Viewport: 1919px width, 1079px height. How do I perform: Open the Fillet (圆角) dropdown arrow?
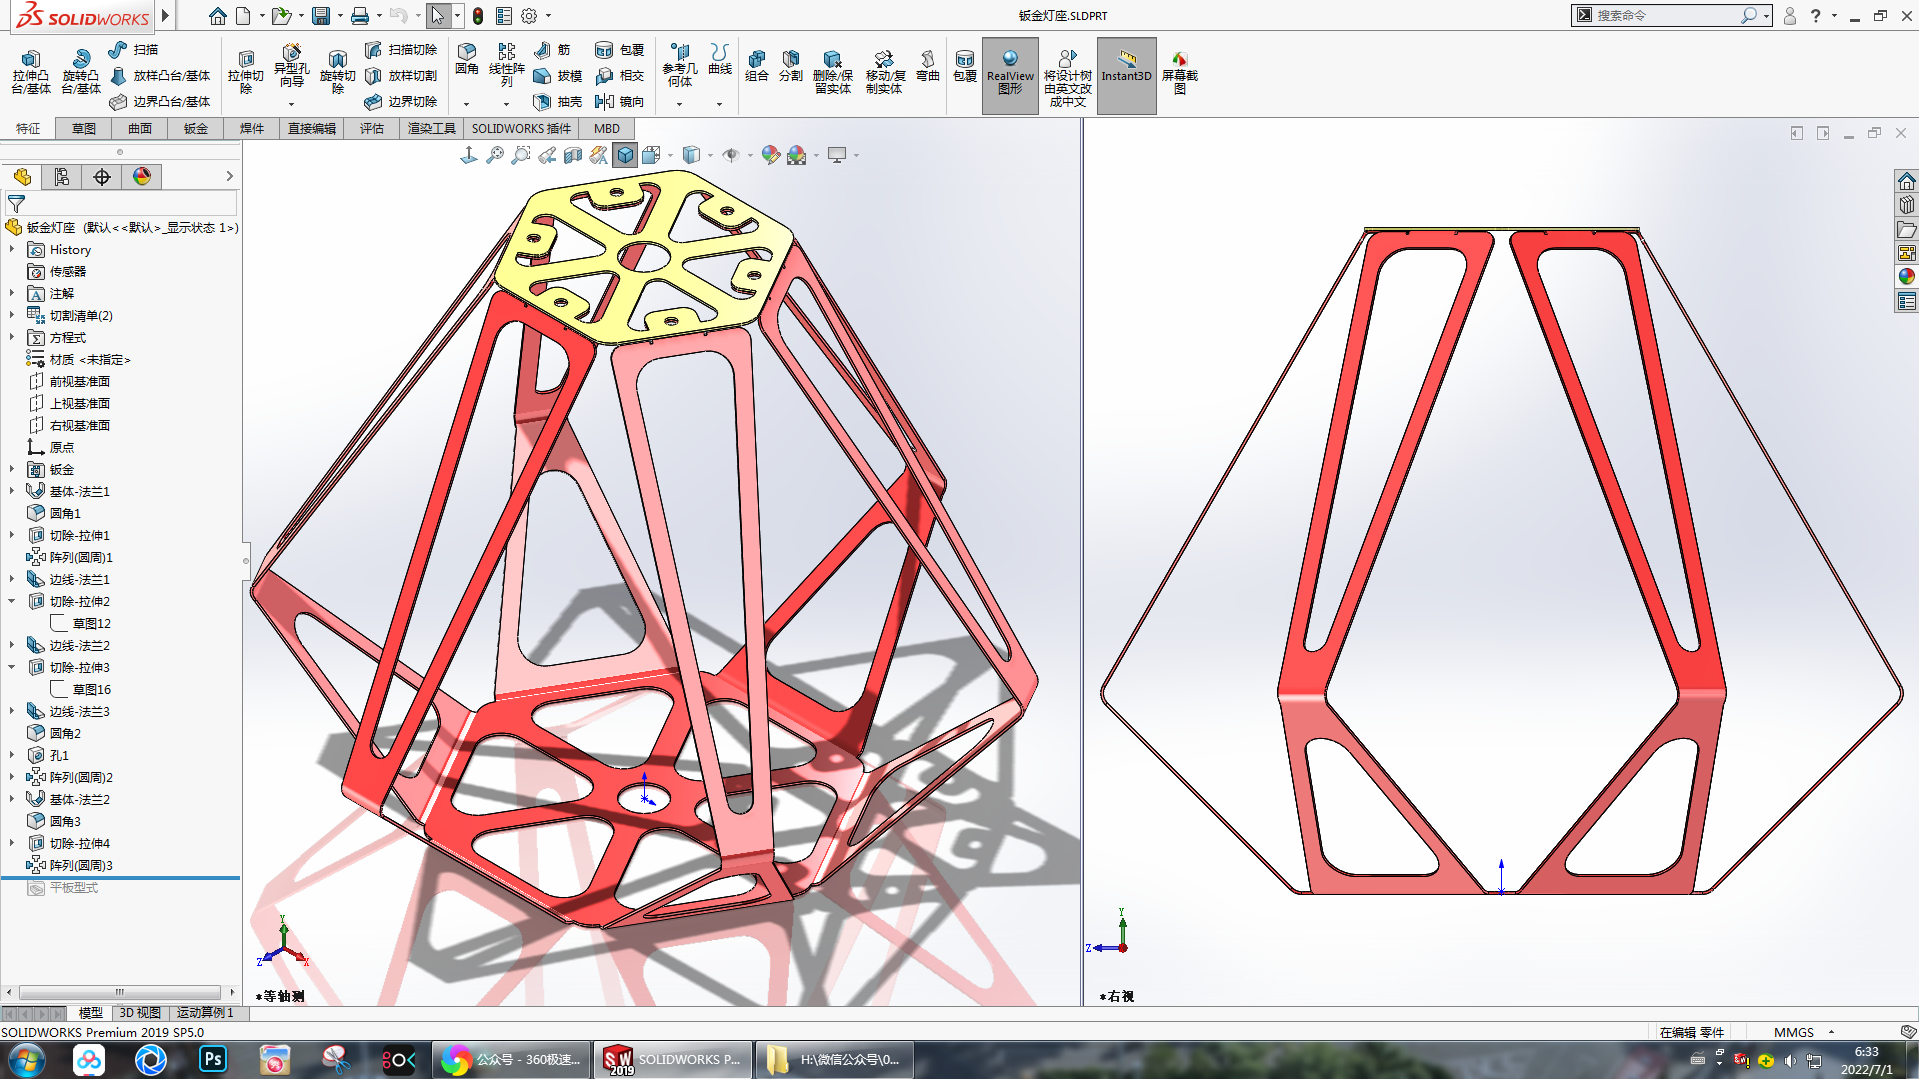point(466,104)
